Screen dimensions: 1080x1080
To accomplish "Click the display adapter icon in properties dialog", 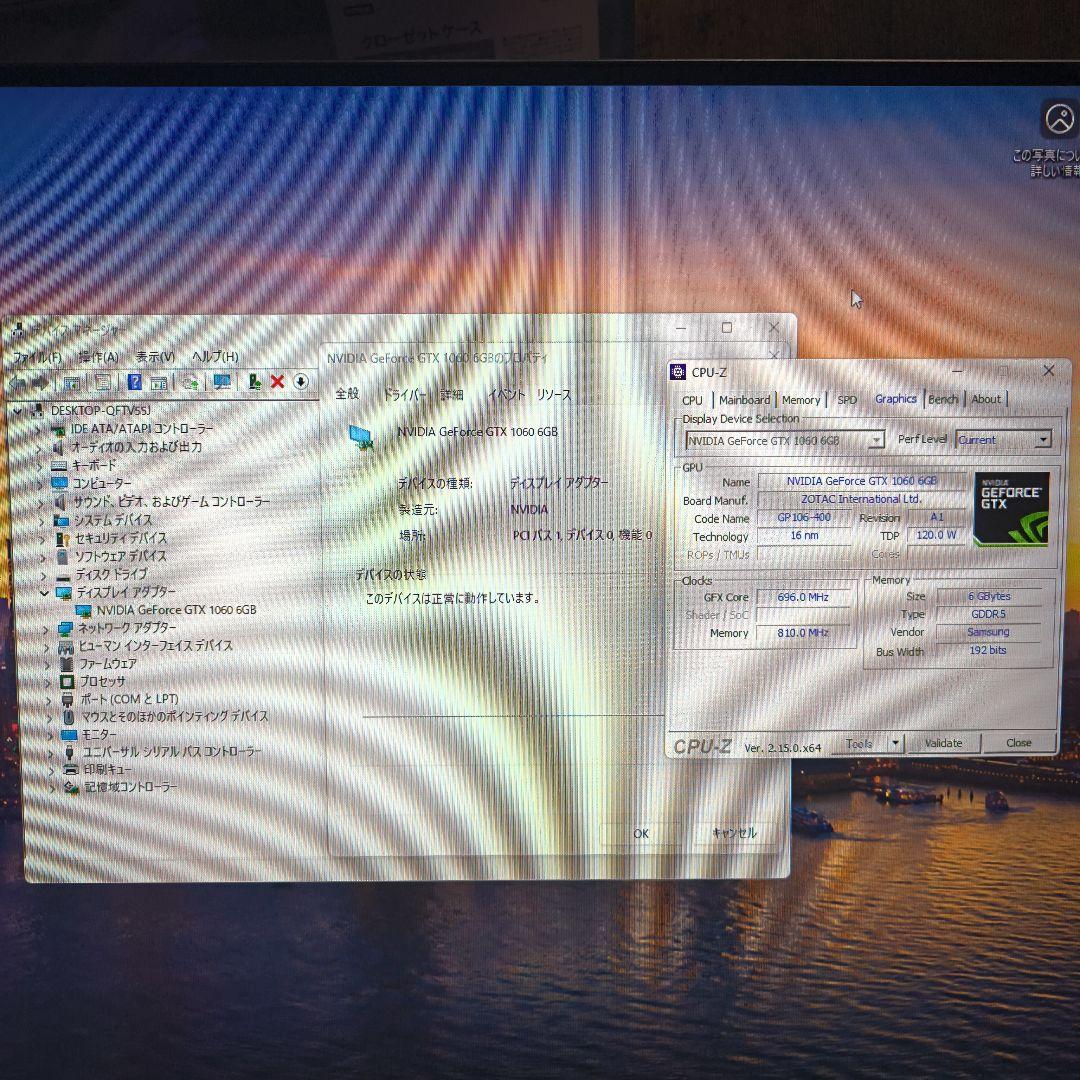I will (x=362, y=438).
